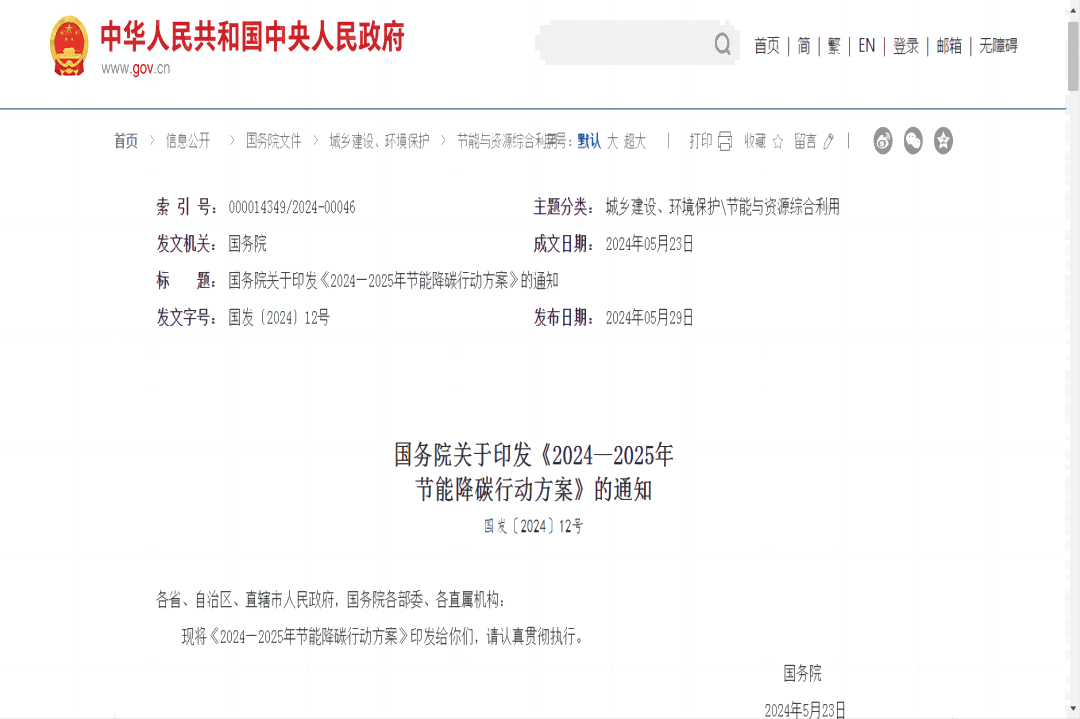This screenshot has height=719, width=1080.
Task: Click the 成文日期 label
Action: (563, 243)
